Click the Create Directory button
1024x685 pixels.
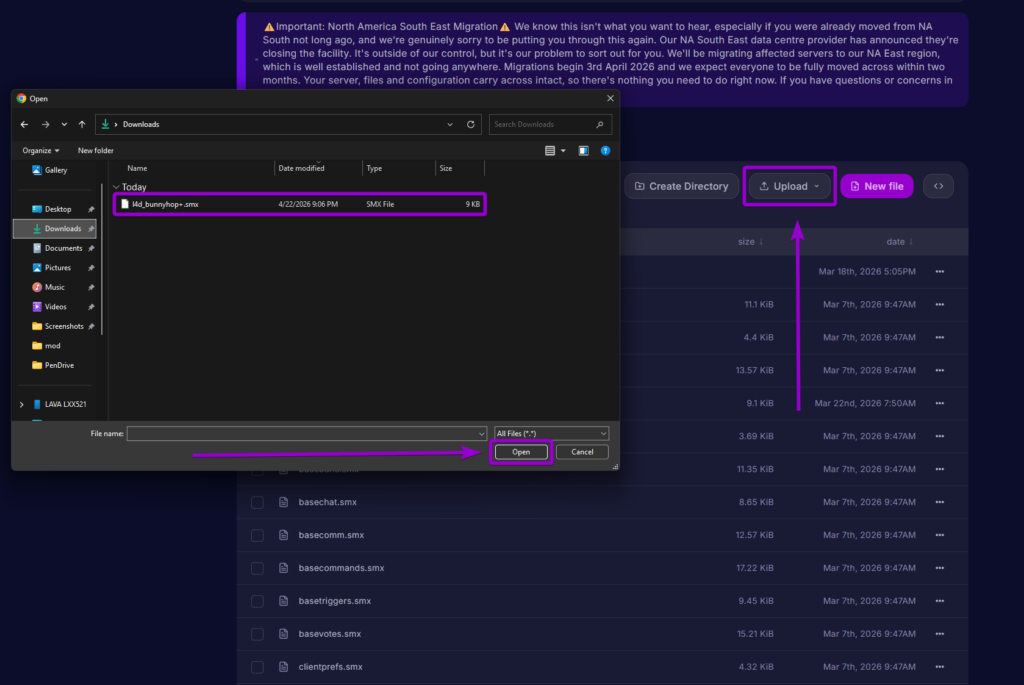point(681,186)
